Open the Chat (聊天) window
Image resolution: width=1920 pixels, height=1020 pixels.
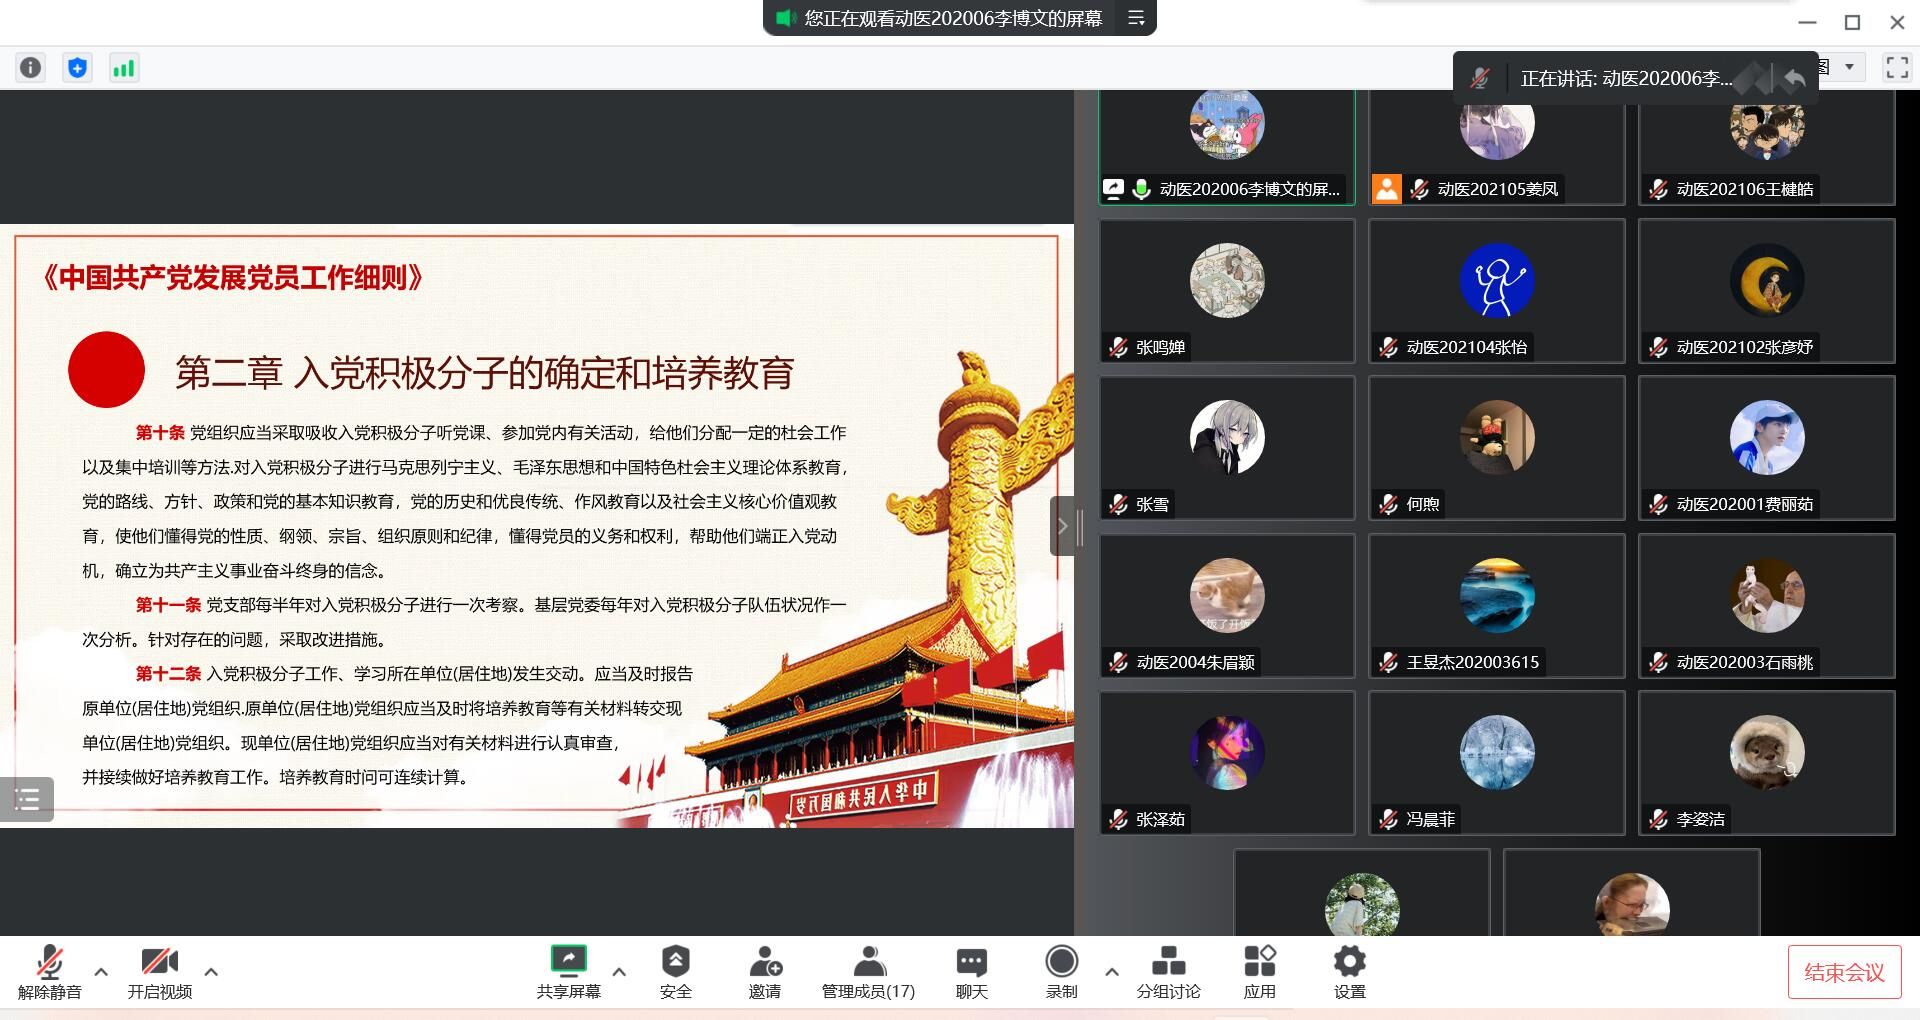pos(971,971)
